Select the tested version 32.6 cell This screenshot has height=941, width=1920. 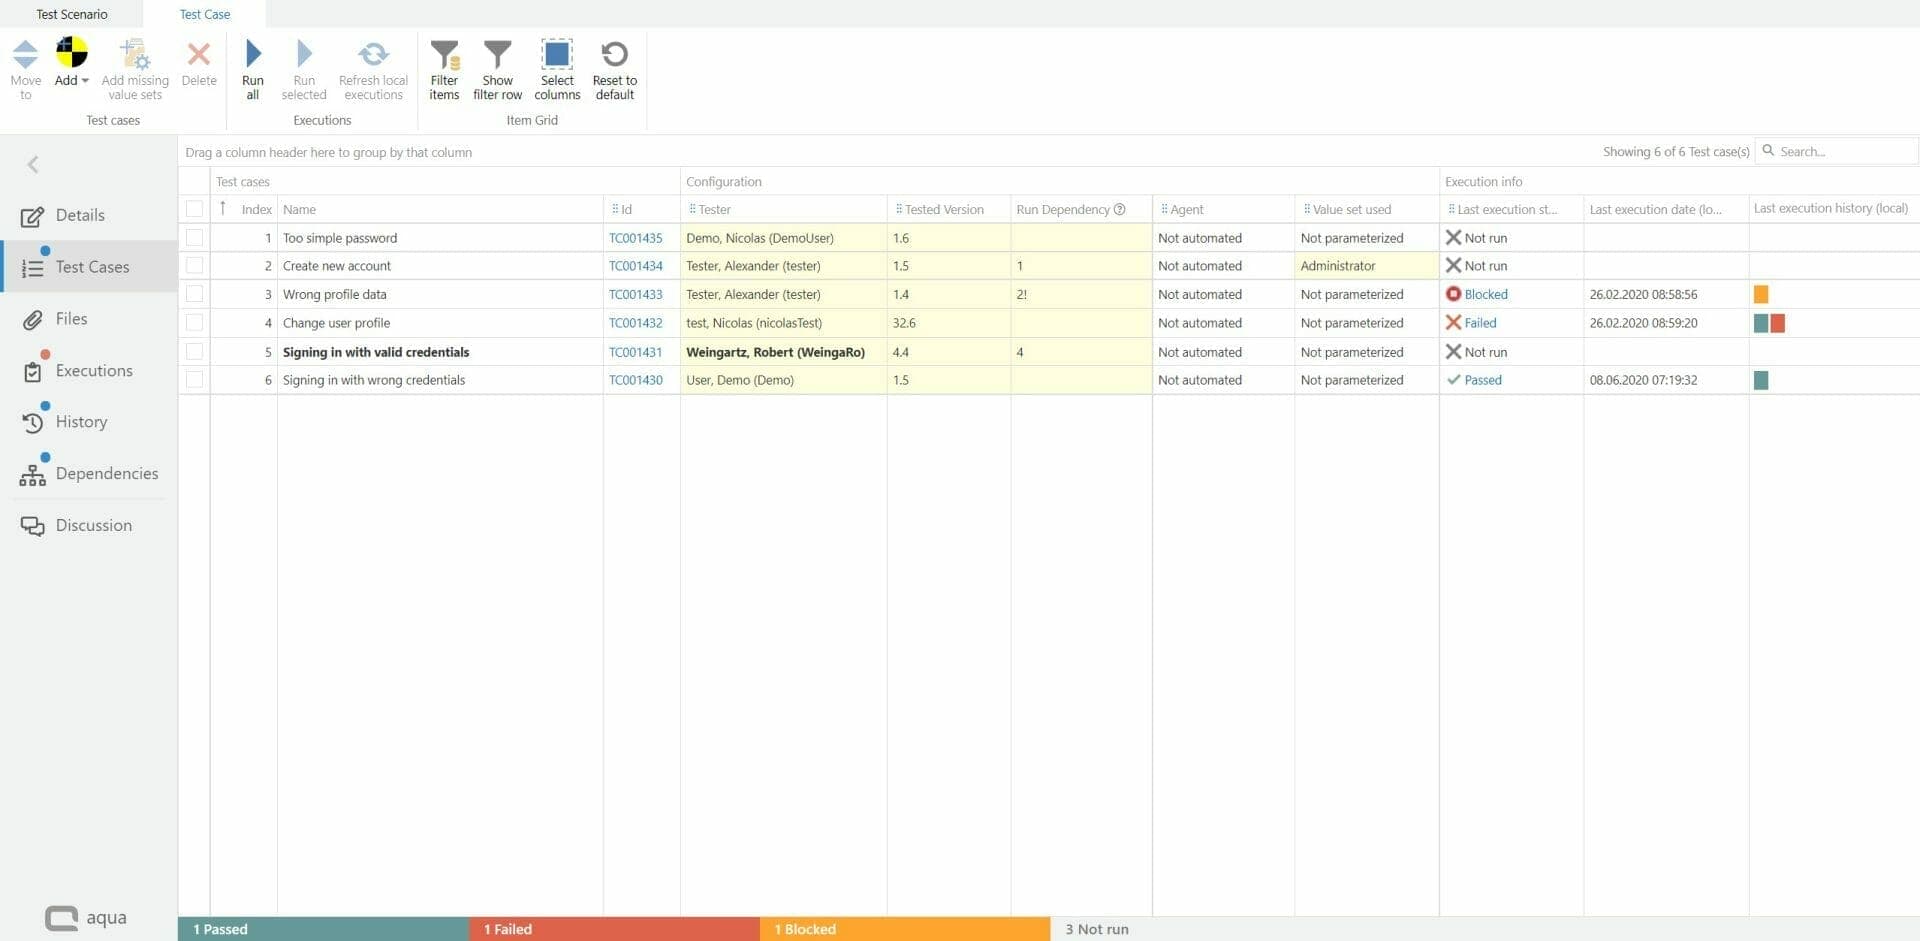point(948,323)
